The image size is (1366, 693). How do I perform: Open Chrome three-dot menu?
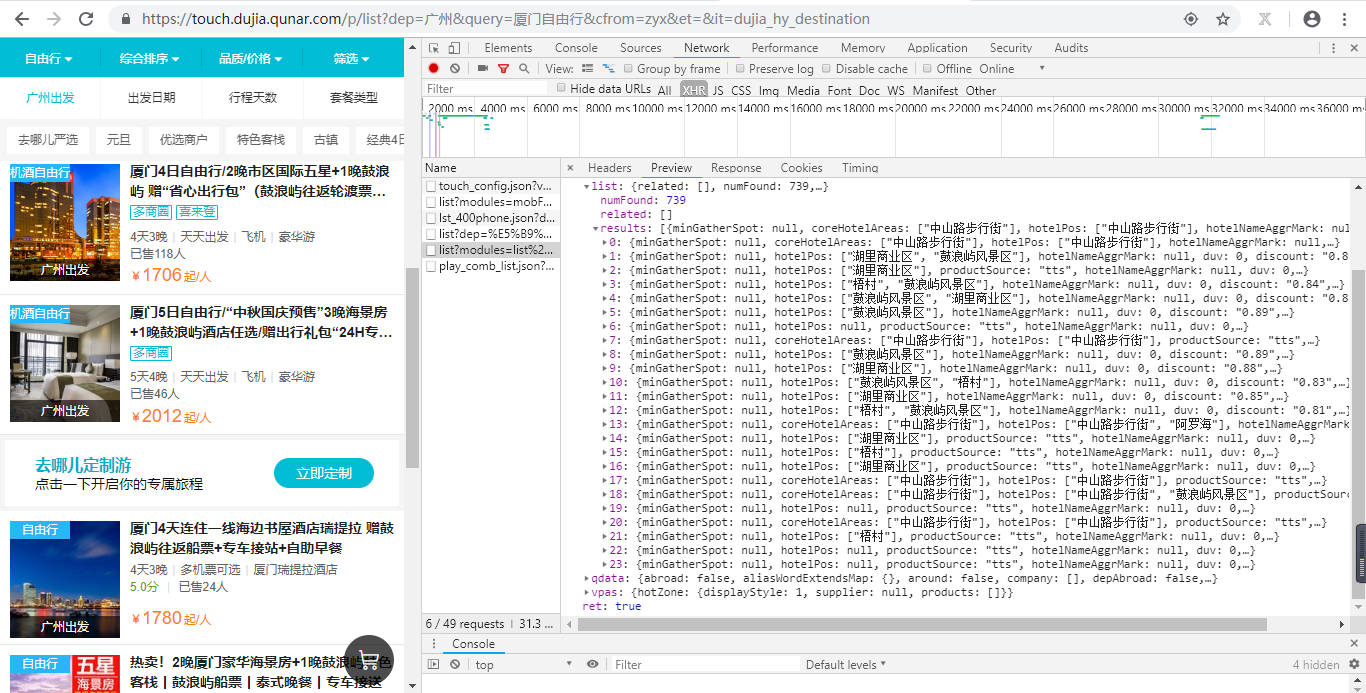coord(1345,19)
